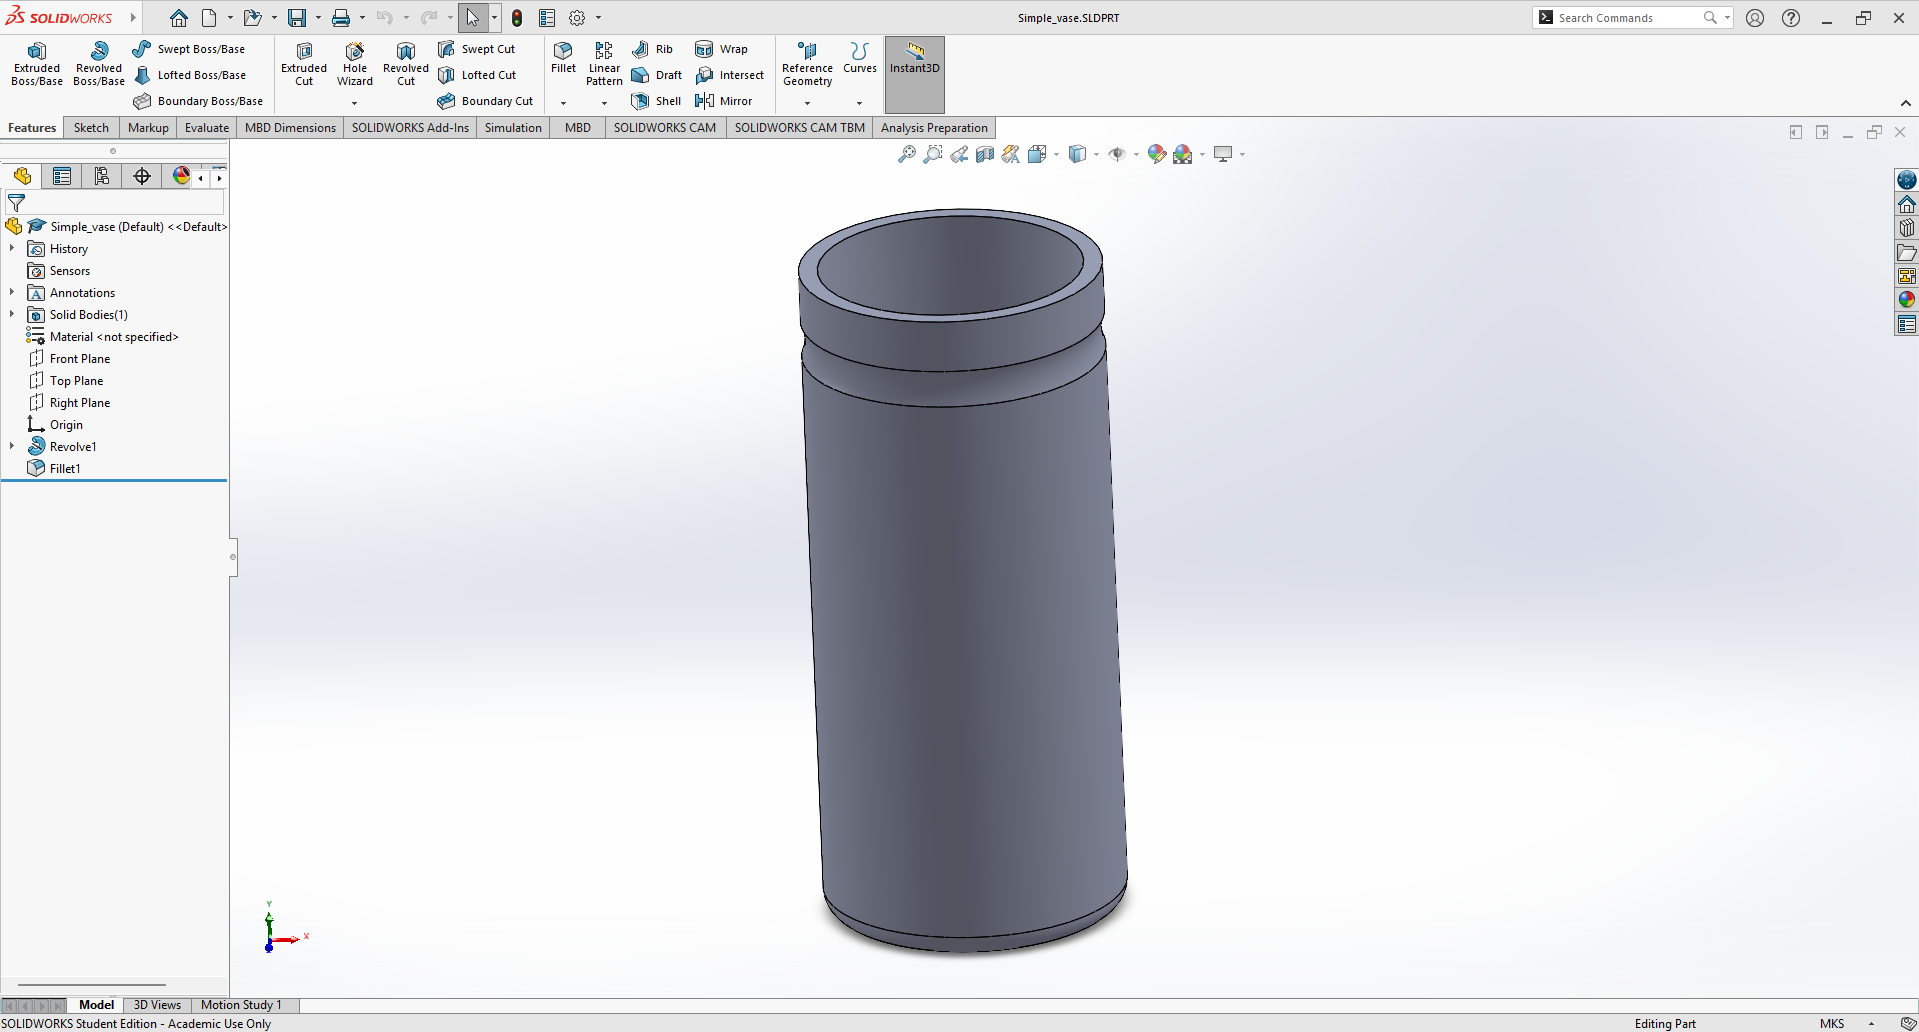1919x1032 pixels.
Task: Open the Wrap feature
Action: click(x=721, y=49)
